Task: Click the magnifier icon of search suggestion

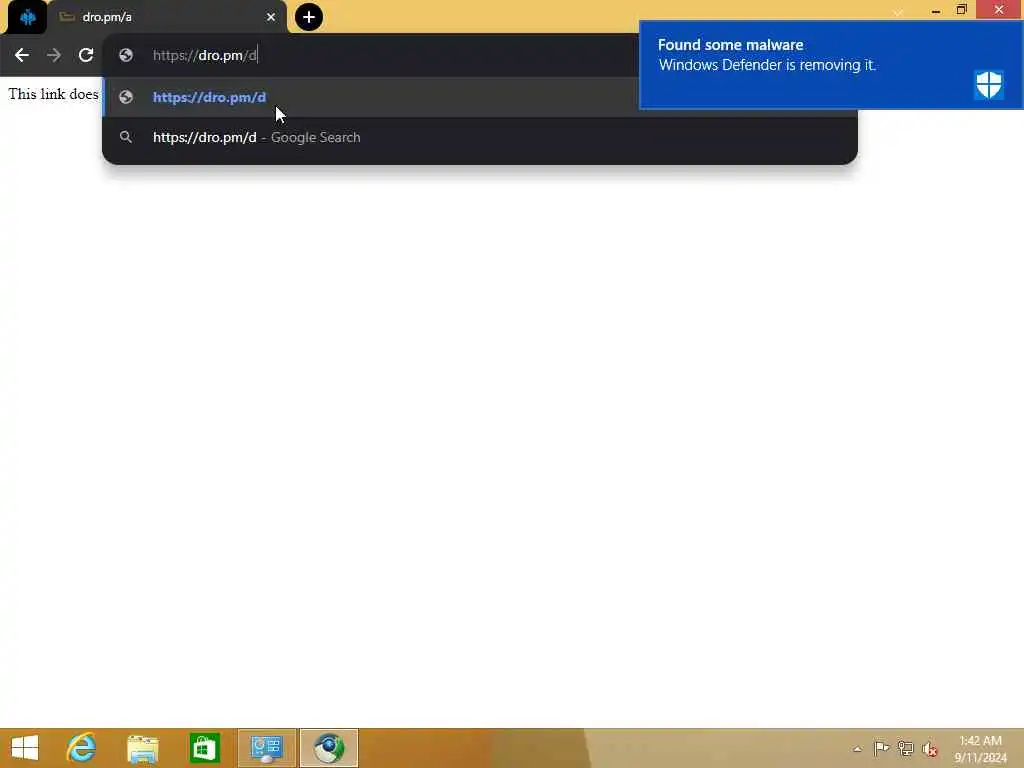Action: tap(126, 137)
